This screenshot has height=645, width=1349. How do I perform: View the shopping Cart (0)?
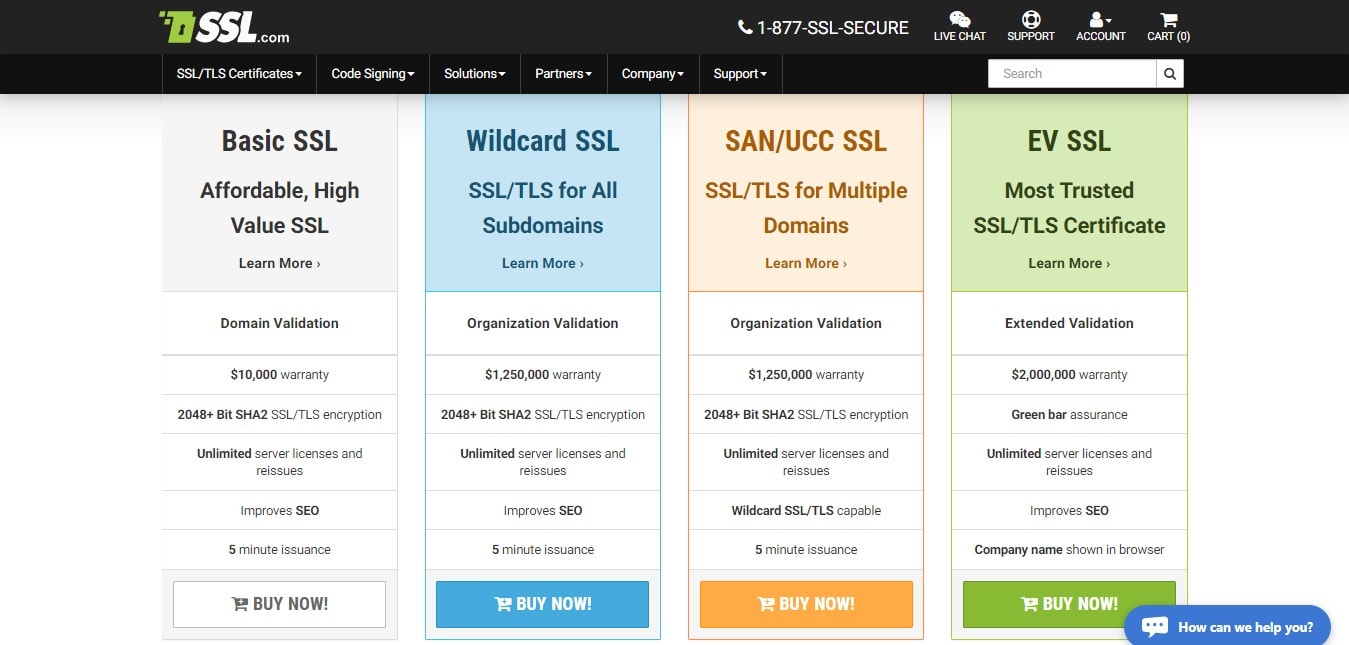click(x=1168, y=26)
